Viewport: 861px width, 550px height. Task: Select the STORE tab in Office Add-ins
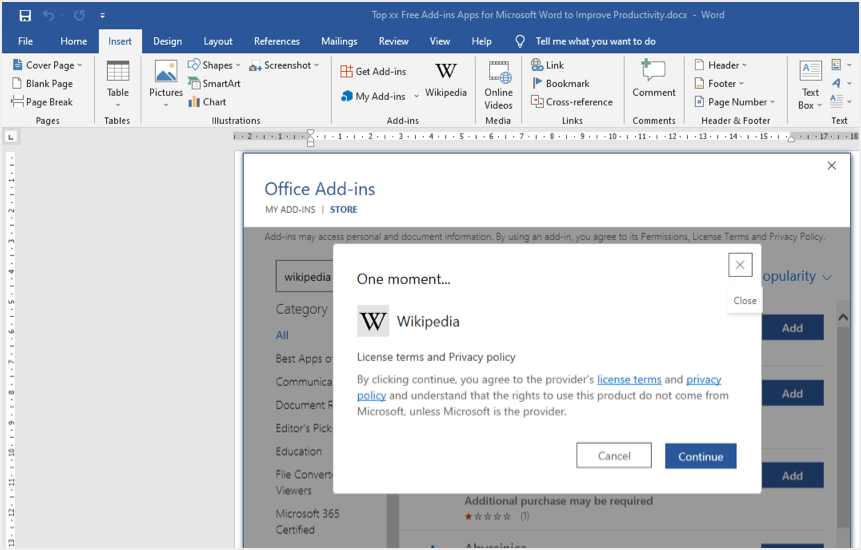pos(344,210)
